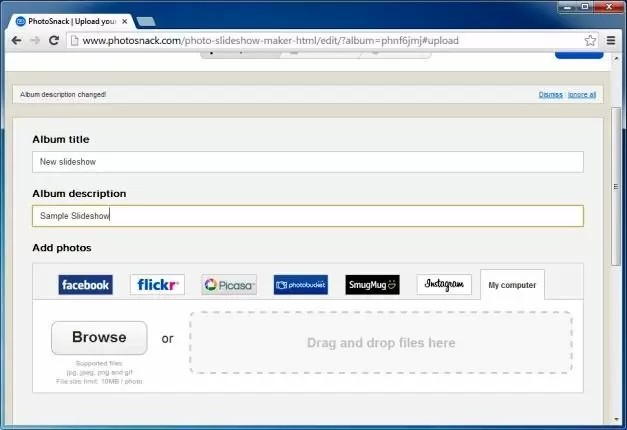Pick the Picasa import option
This screenshot has width=627, height=430.
(x=229, y=285)
